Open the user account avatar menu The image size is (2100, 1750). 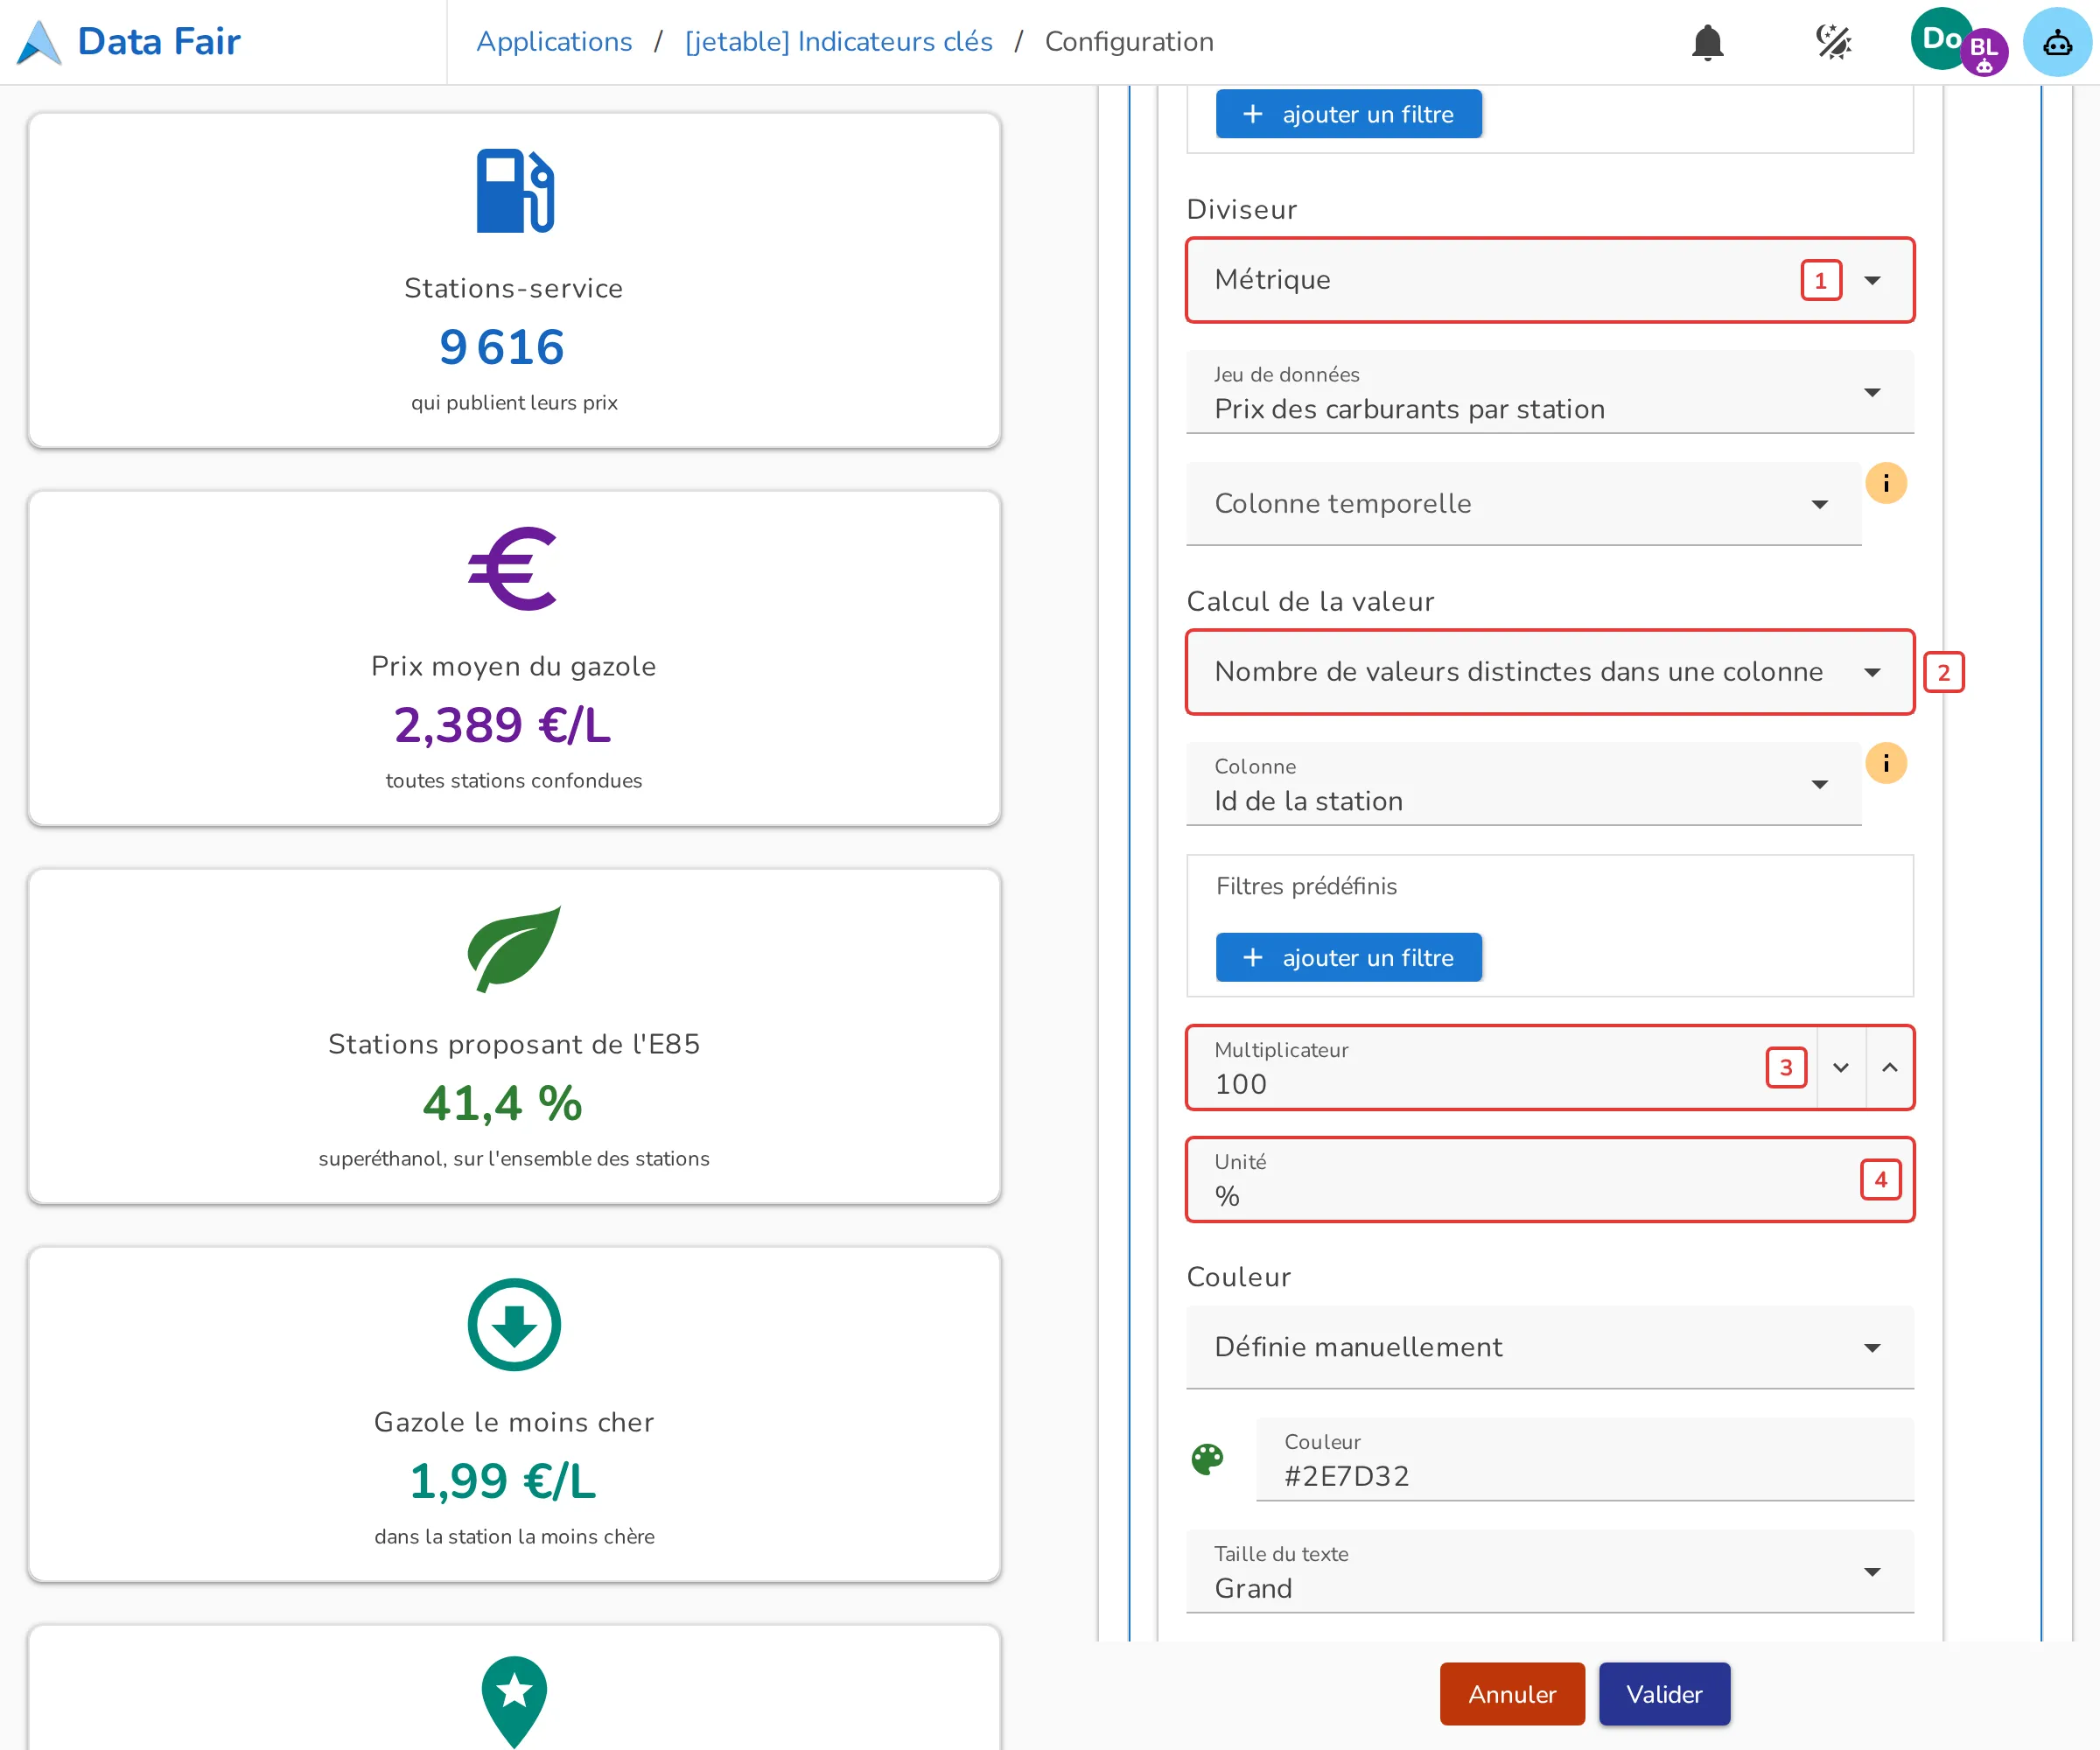pos(1958,41)
